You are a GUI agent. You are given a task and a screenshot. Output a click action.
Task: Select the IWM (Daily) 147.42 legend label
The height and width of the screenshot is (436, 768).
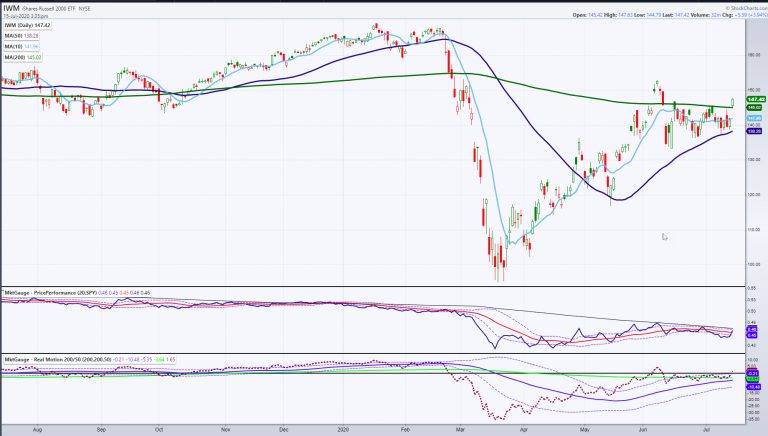(x=27, y=25)
